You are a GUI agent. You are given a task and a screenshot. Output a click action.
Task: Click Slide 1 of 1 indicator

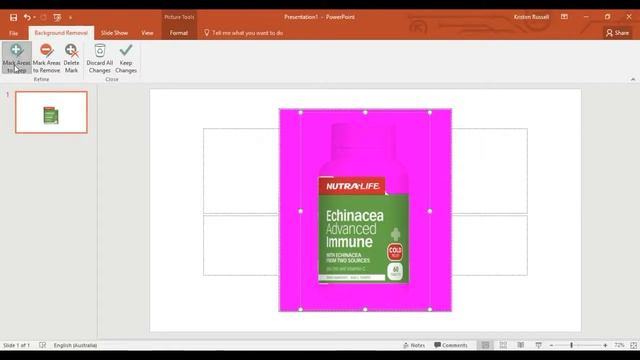point(16,345)
